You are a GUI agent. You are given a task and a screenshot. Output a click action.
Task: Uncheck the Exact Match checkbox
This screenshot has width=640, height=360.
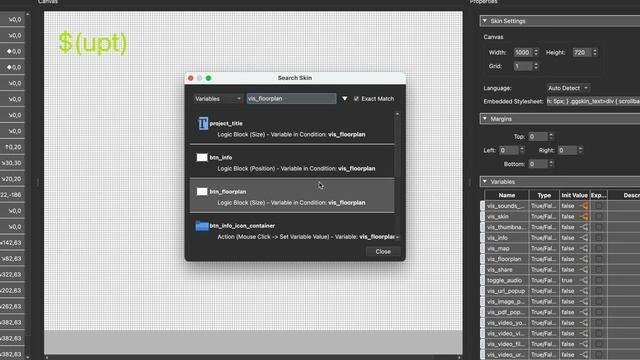click(356, 99)
